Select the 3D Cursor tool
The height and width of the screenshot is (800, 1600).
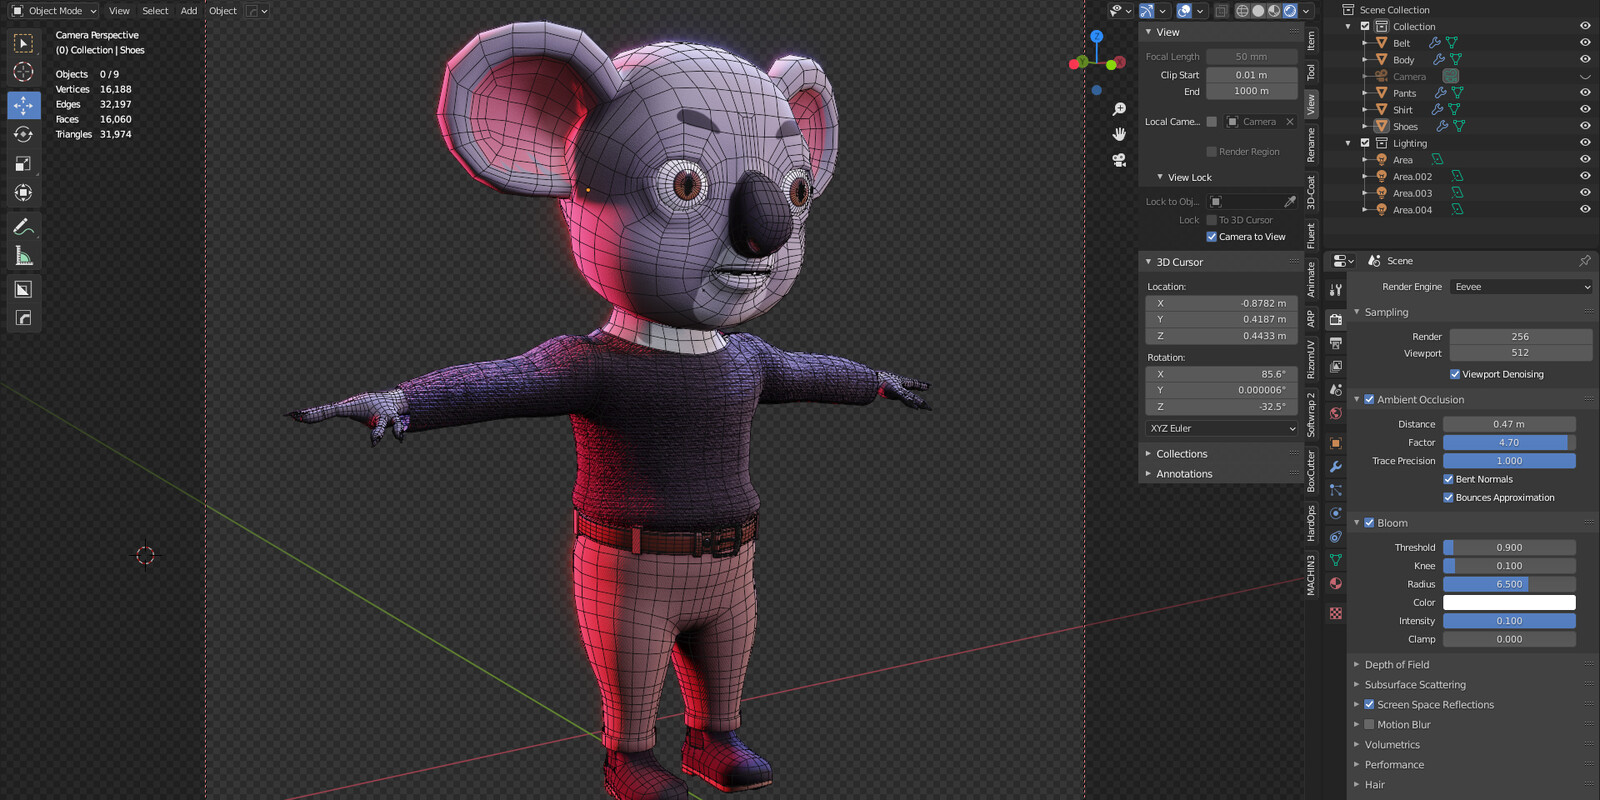(23, 72)
